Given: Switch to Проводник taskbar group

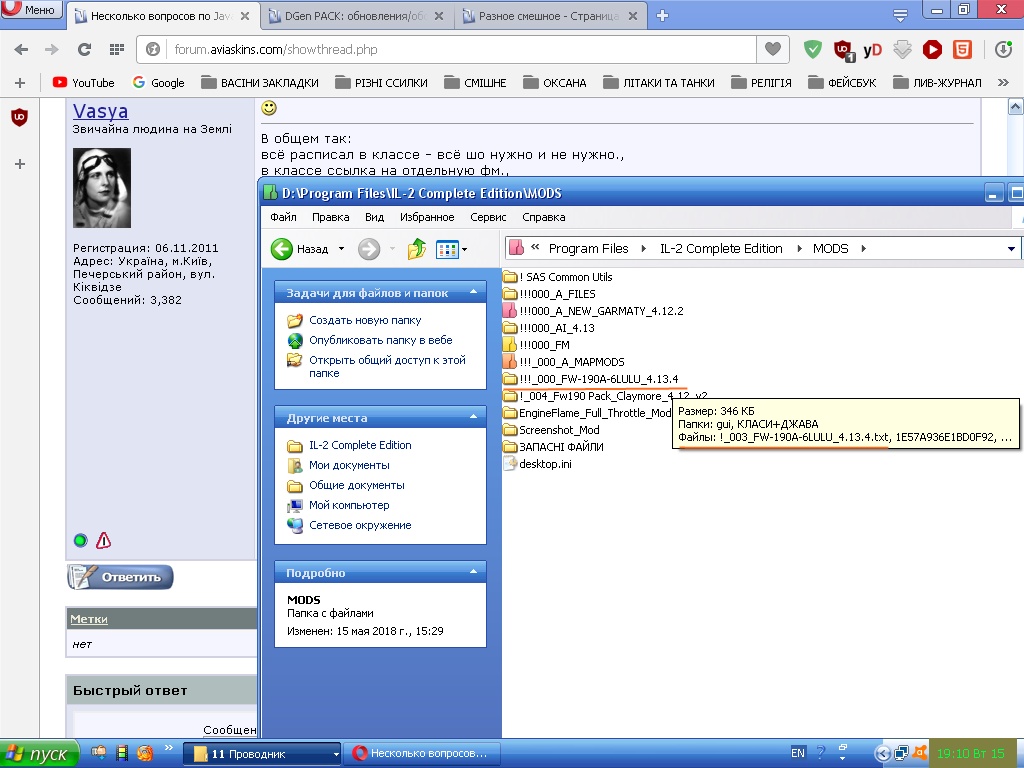Looking at the screenshot, I should (262, 754).
